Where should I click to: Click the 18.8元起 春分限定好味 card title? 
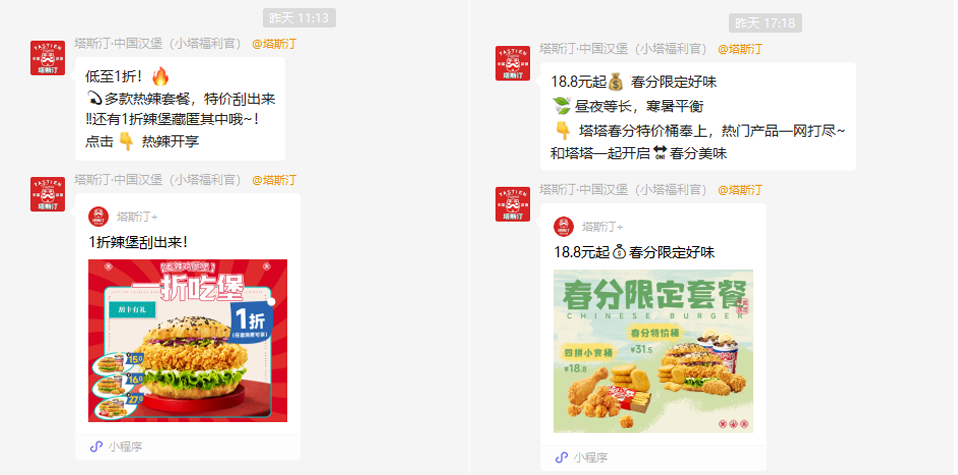[x=634, y=252]
